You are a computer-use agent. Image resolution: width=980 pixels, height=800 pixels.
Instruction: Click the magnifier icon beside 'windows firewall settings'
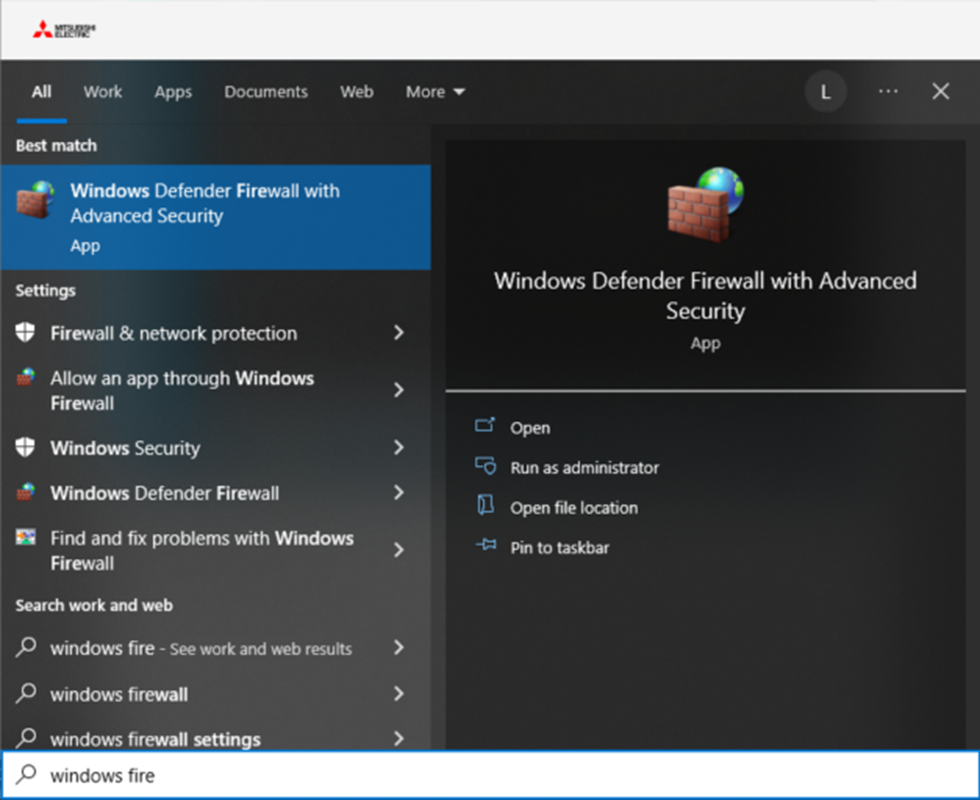26,738
